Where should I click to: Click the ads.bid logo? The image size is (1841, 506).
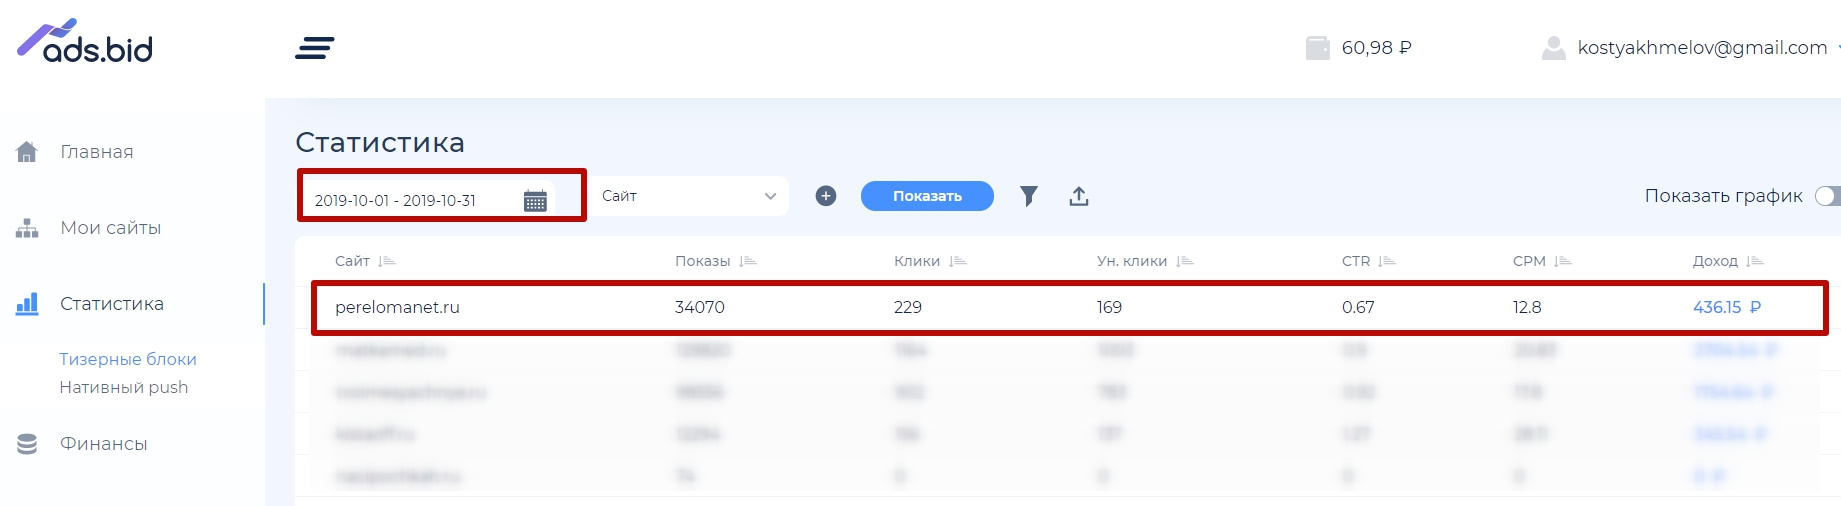click(85, 42)
